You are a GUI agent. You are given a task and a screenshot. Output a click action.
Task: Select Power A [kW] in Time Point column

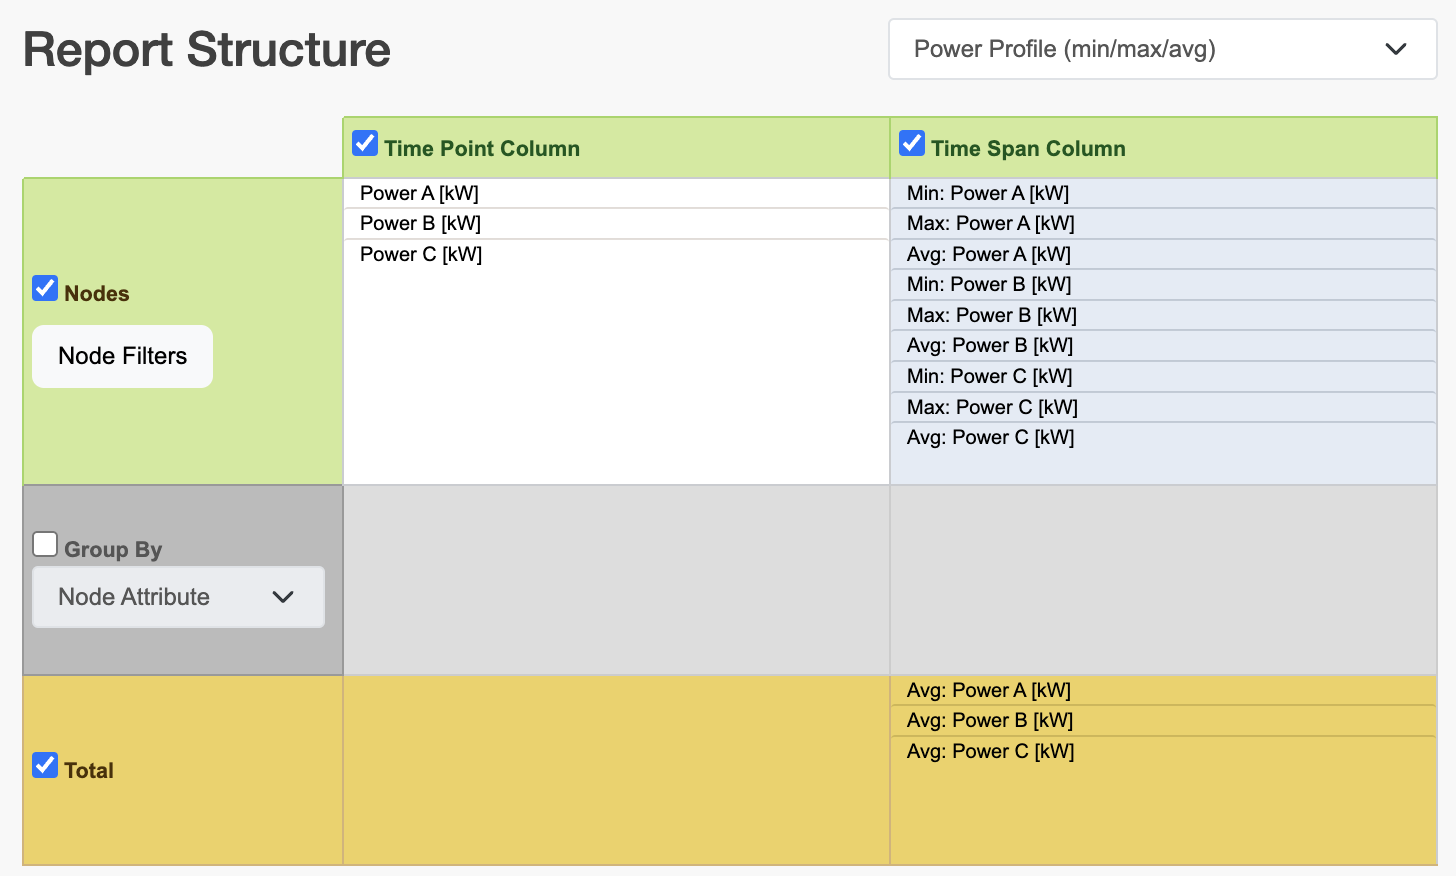coord(419,193)
